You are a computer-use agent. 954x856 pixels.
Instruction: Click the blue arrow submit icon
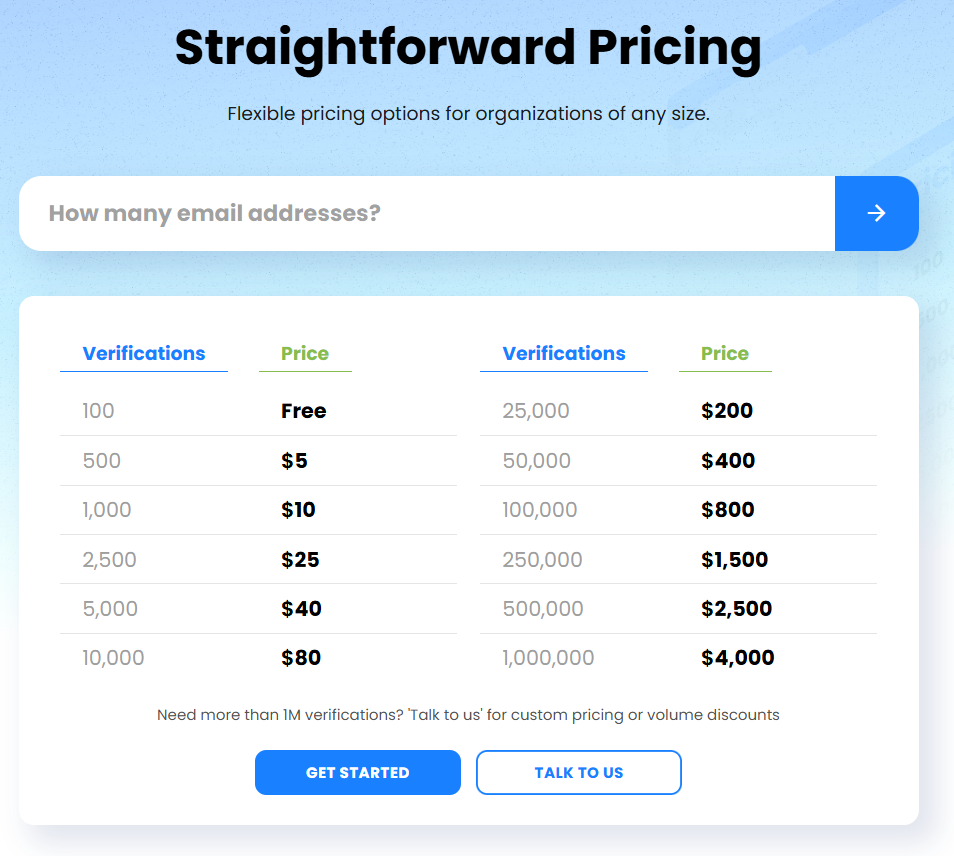coord(877,213)
